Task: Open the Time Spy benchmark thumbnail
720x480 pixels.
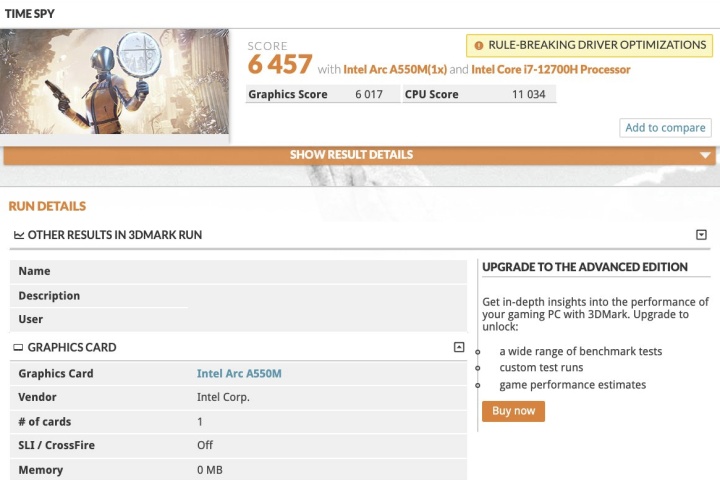Action: pyautogui.click(x=115, y=82)
